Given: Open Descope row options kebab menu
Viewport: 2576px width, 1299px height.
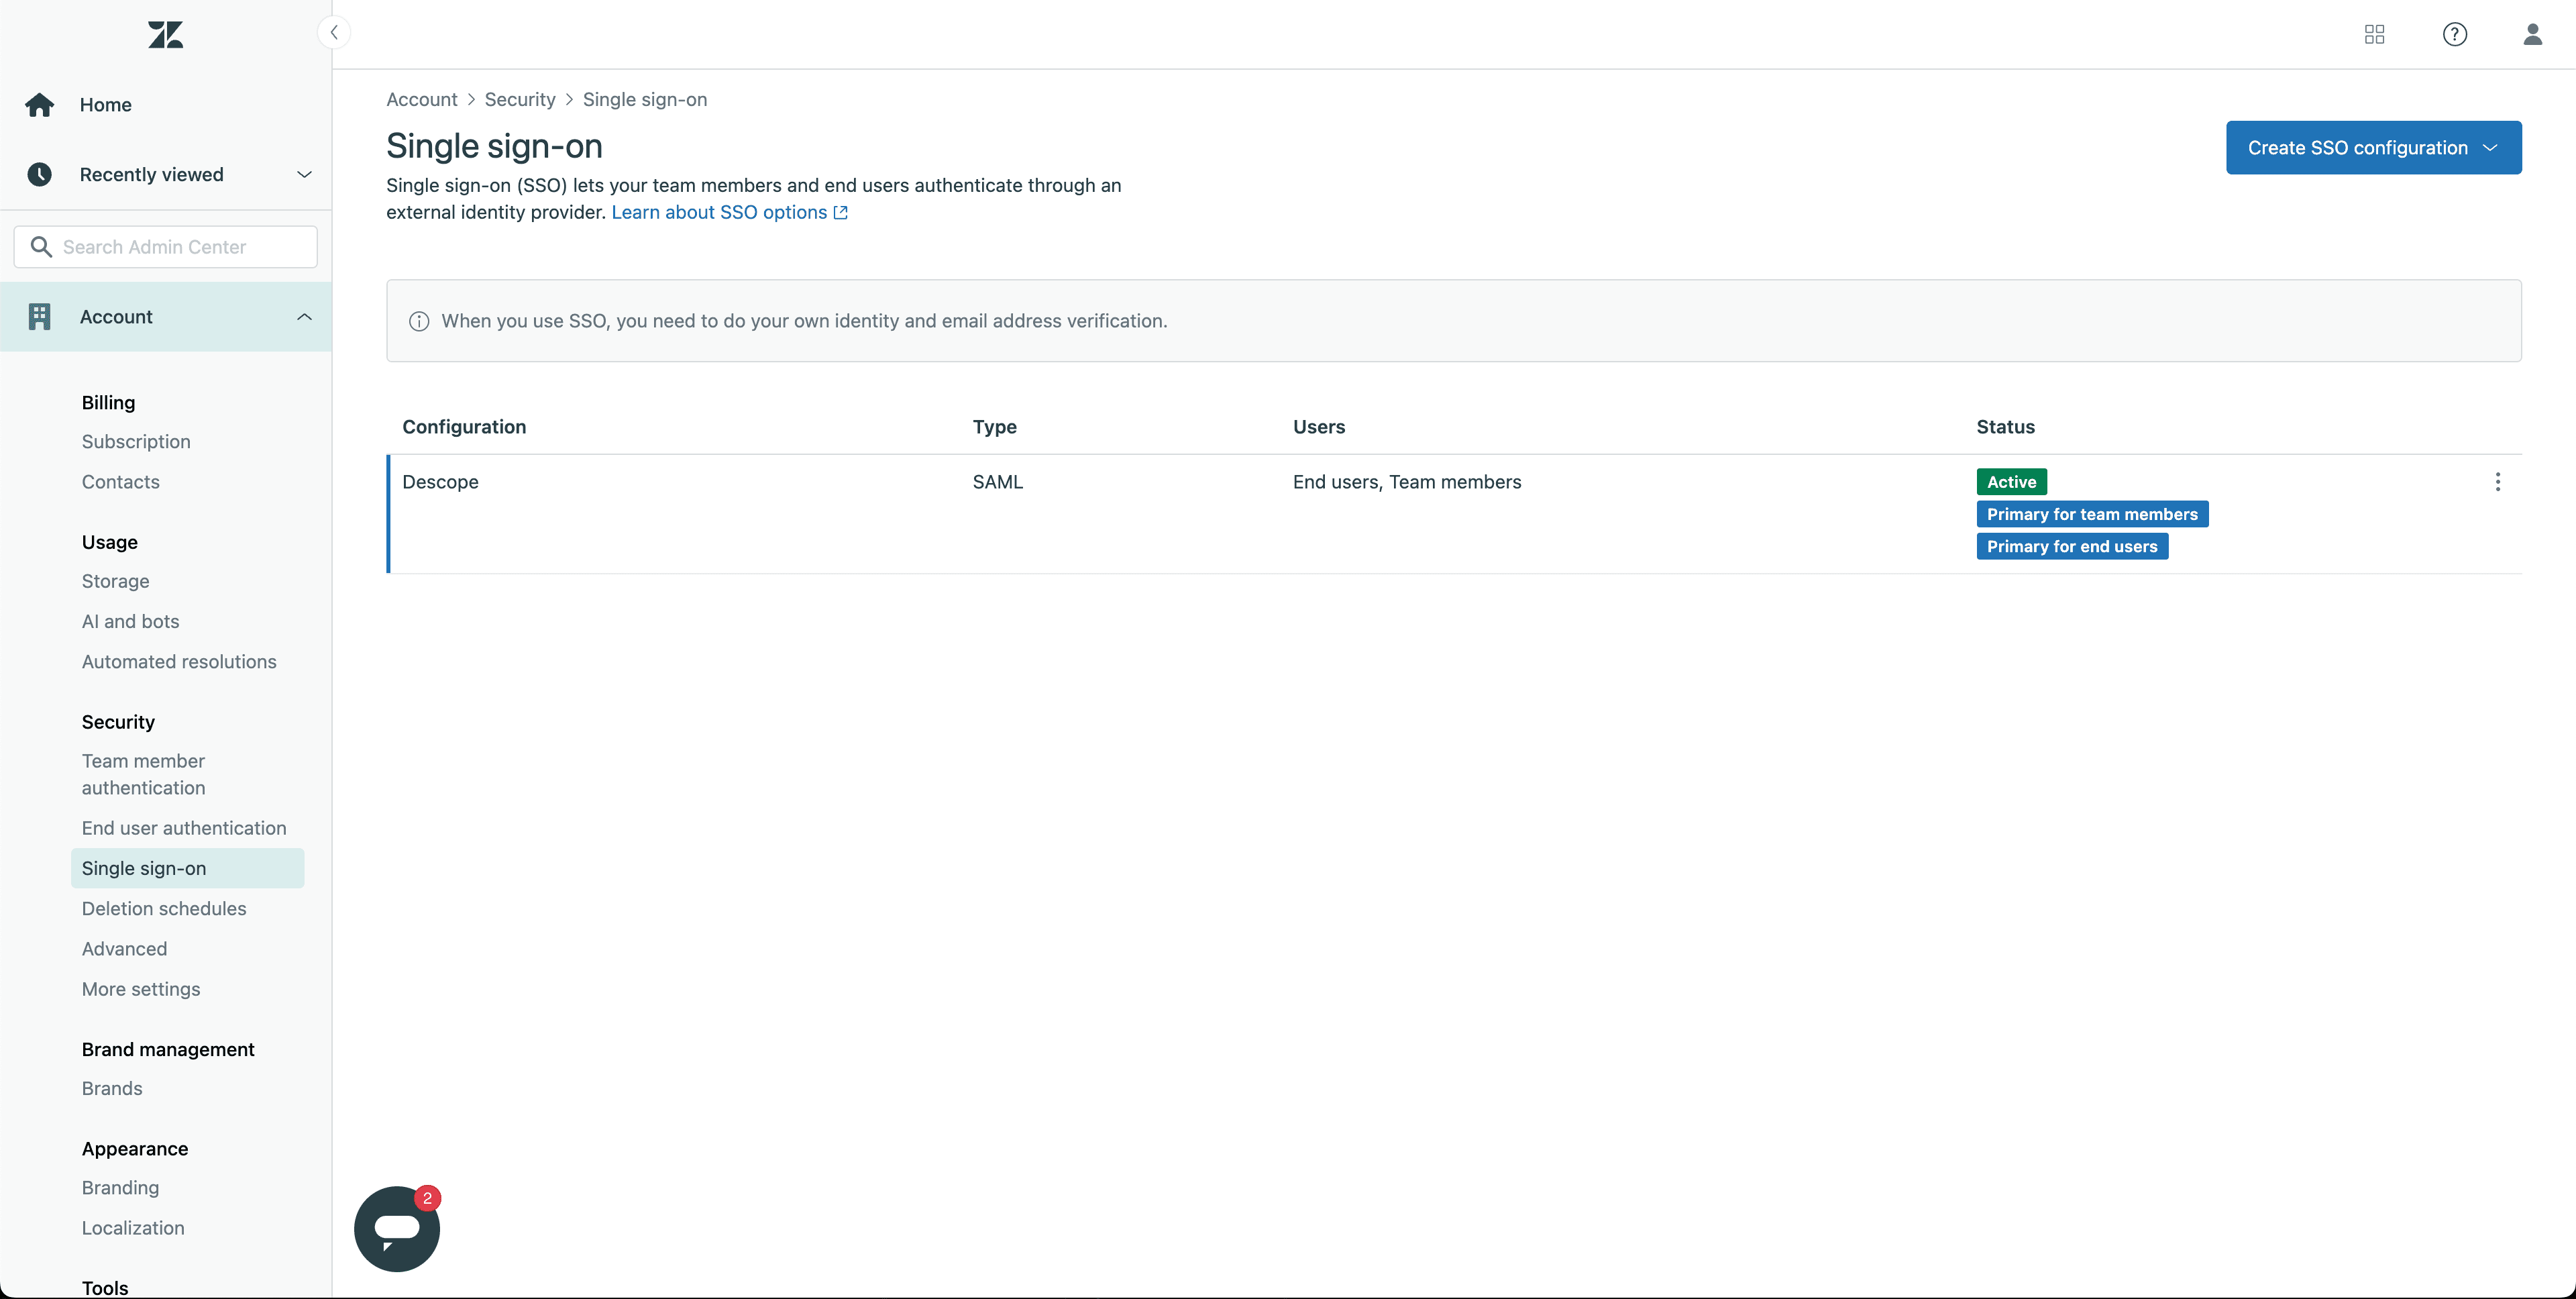Looking at the screenshot, I should point(2497,482).
